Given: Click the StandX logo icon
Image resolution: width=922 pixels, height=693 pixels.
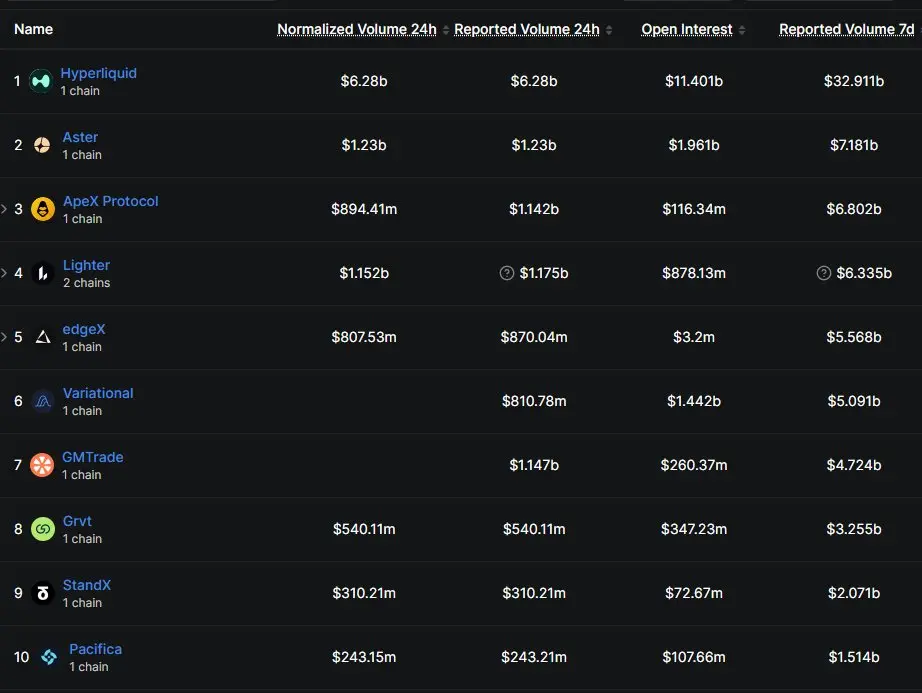Looking at the screenshot, I should [43, 593].
